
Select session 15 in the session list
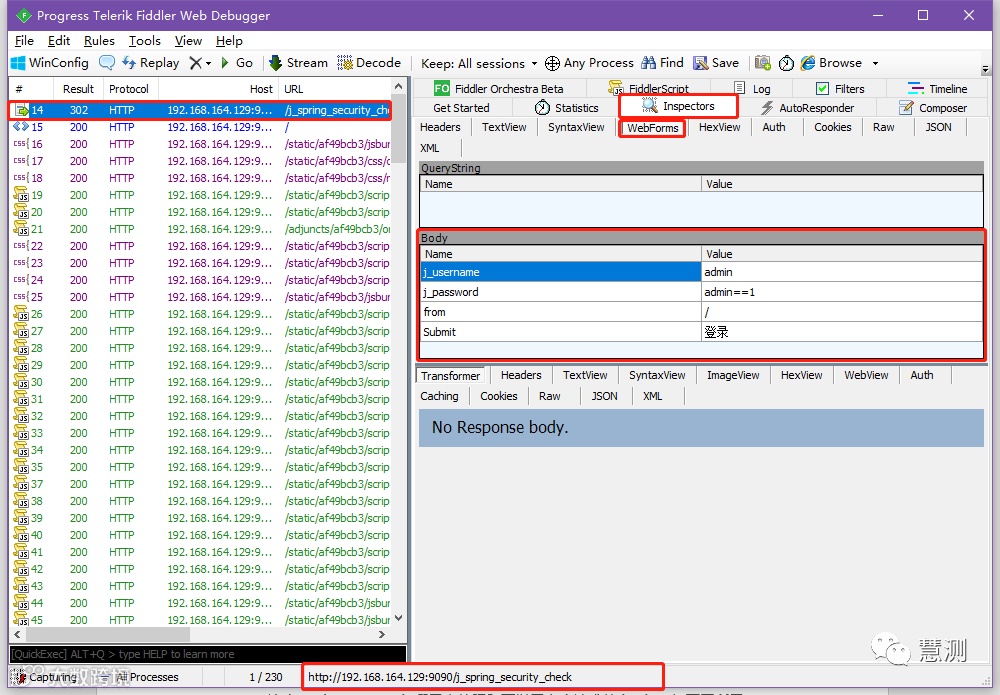[x=200, y=127]
